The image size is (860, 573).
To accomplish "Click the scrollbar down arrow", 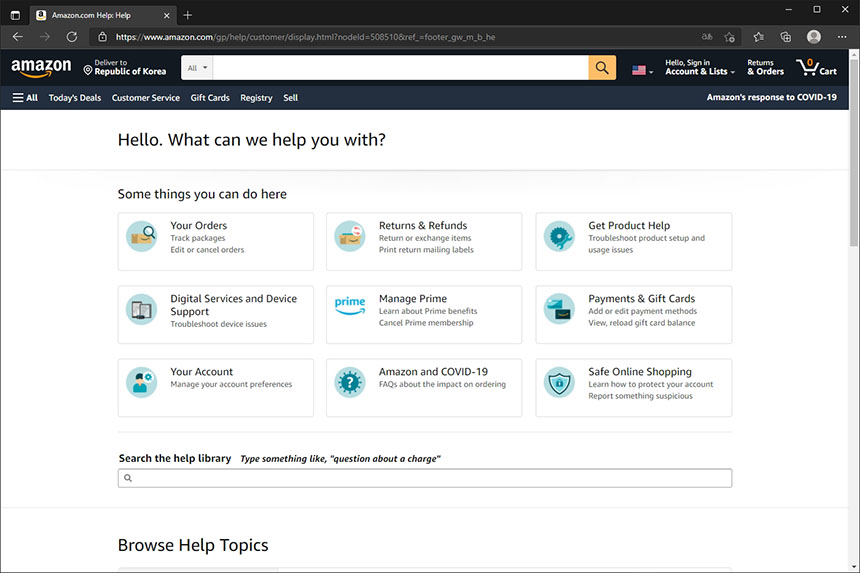I will click(x=854, y=566).
